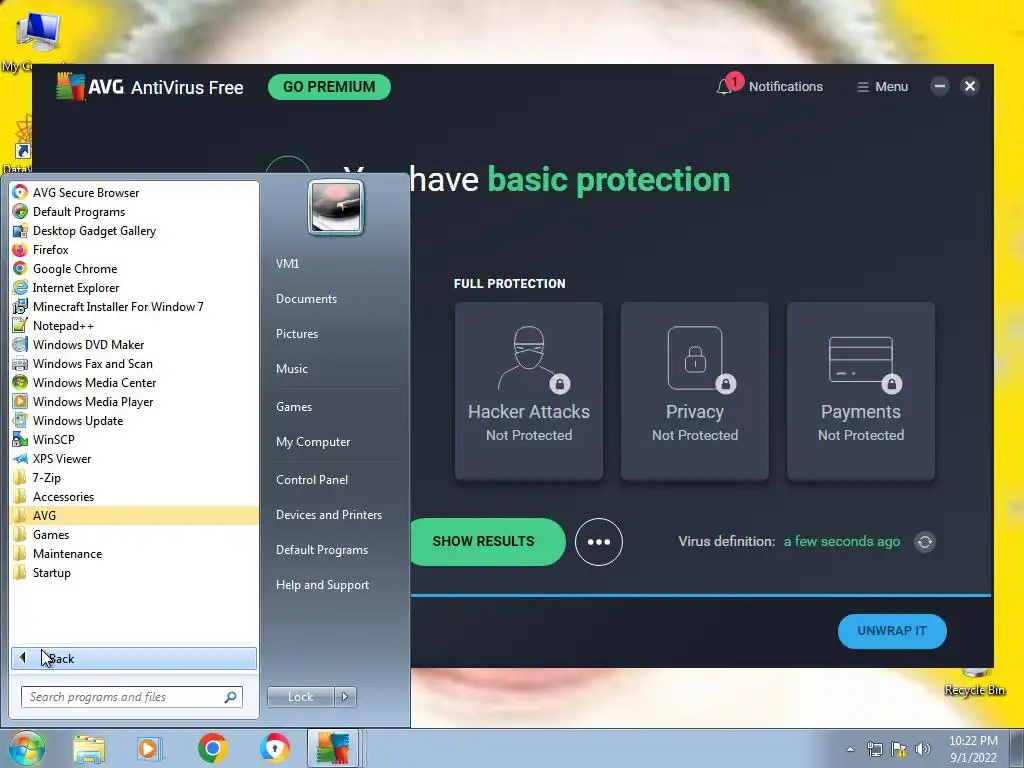Viewport: 1024px width, 768px height.
Task: Open the AVG Menu
Action: tap(882, 87)
